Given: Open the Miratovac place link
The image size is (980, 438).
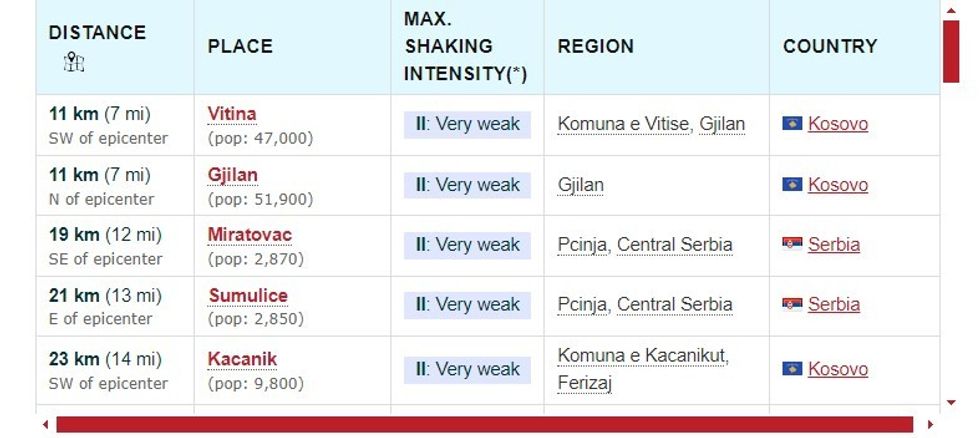Looking at the screenshot, I should (x=250, y=235).
